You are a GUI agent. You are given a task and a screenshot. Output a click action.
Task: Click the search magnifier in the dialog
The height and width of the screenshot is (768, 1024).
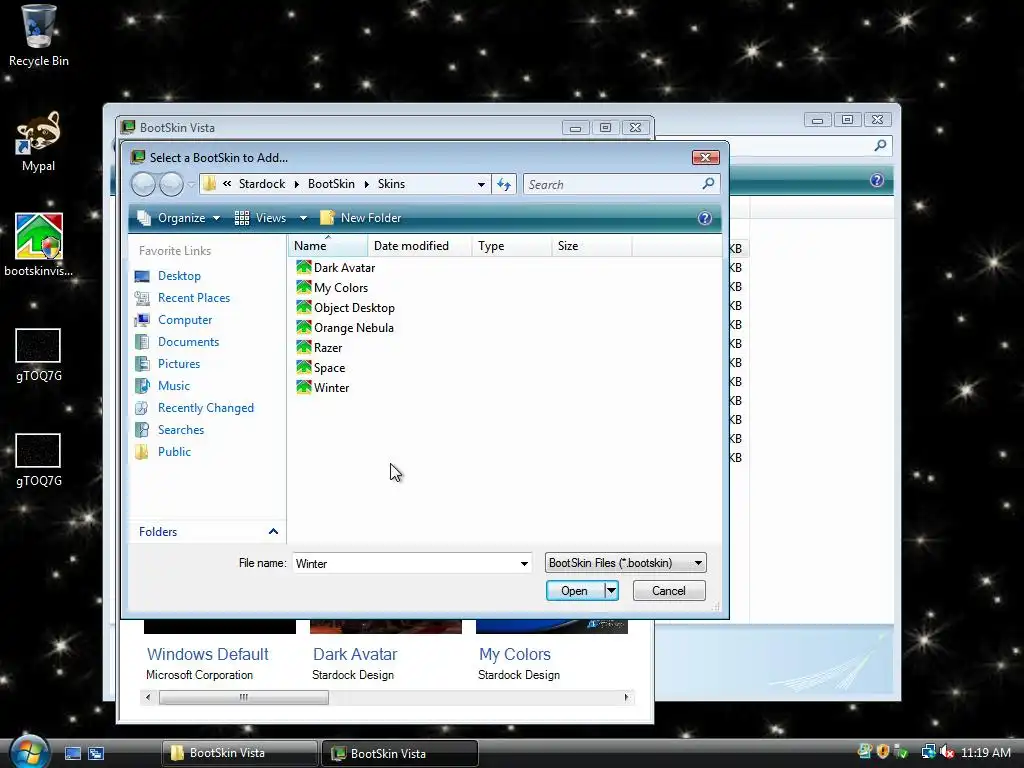pos(709,184)
